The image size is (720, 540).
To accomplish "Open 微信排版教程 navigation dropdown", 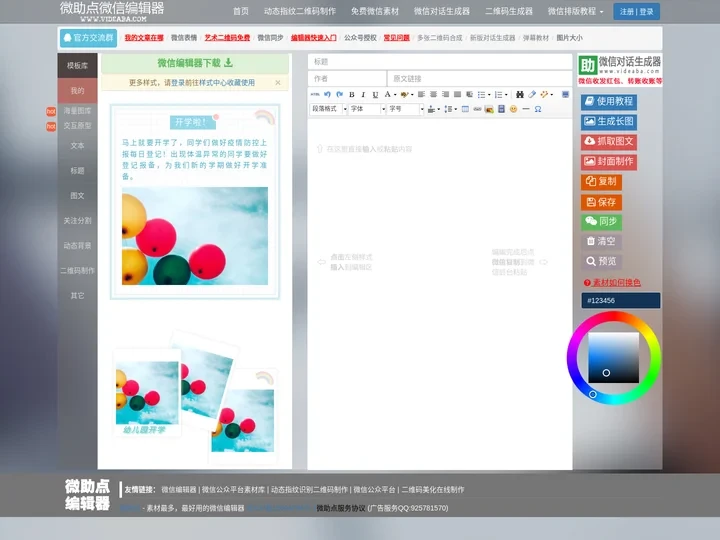I will coord(575,11).
